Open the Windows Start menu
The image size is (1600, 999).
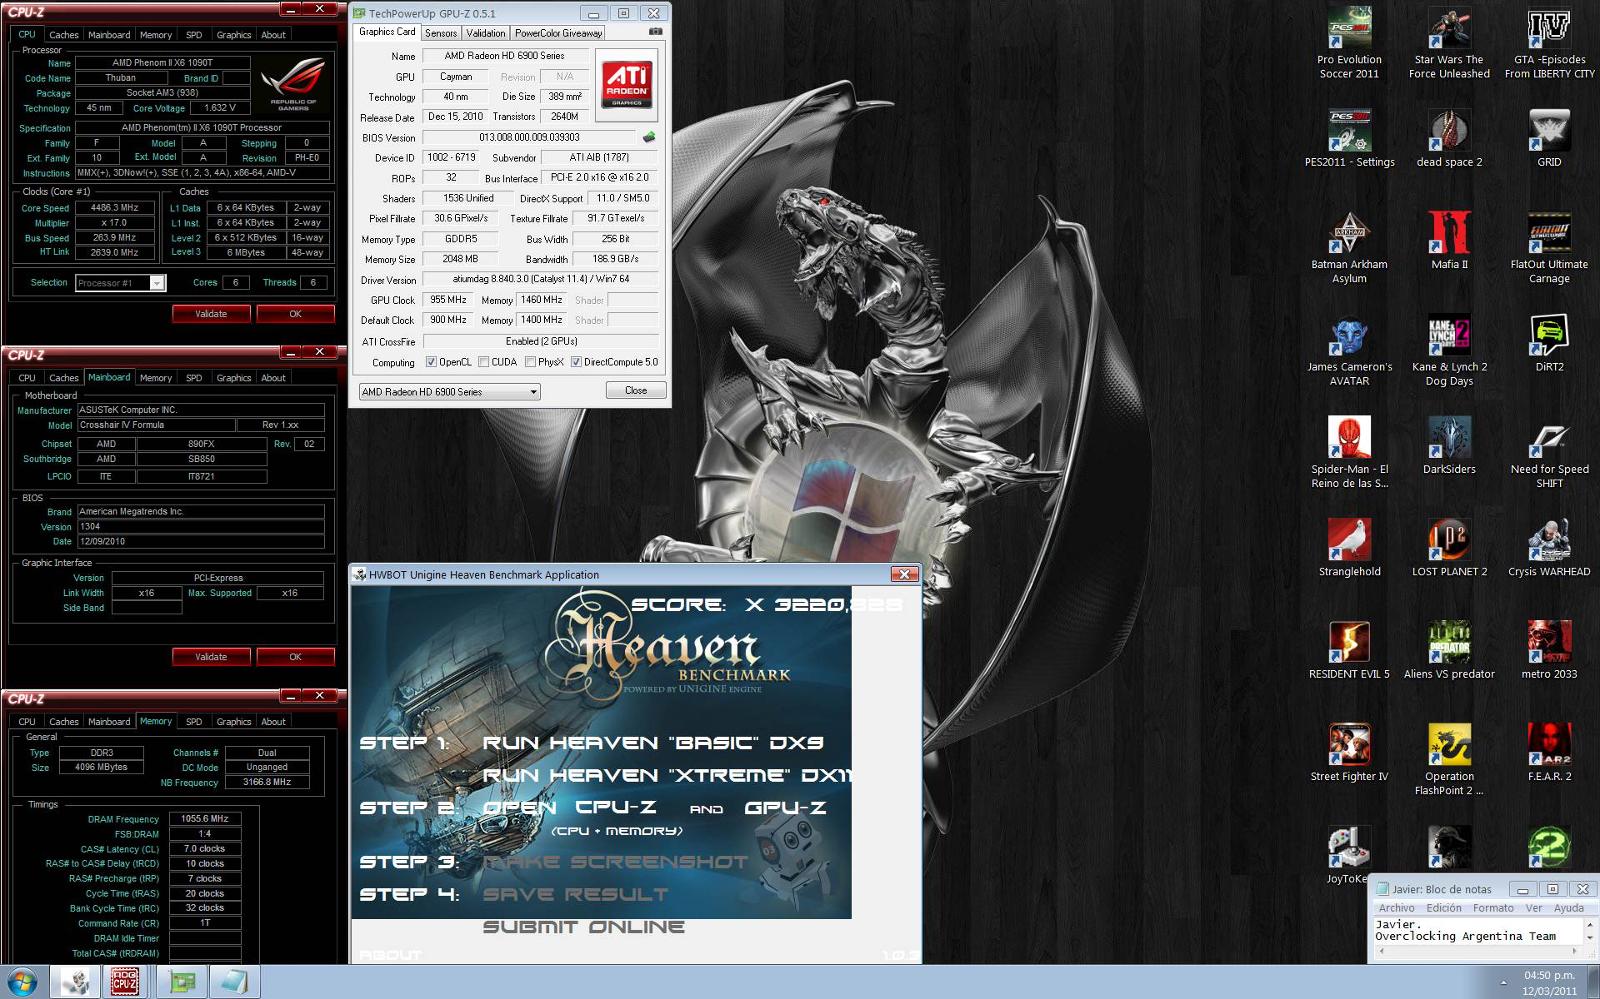[x=22, y=982]
